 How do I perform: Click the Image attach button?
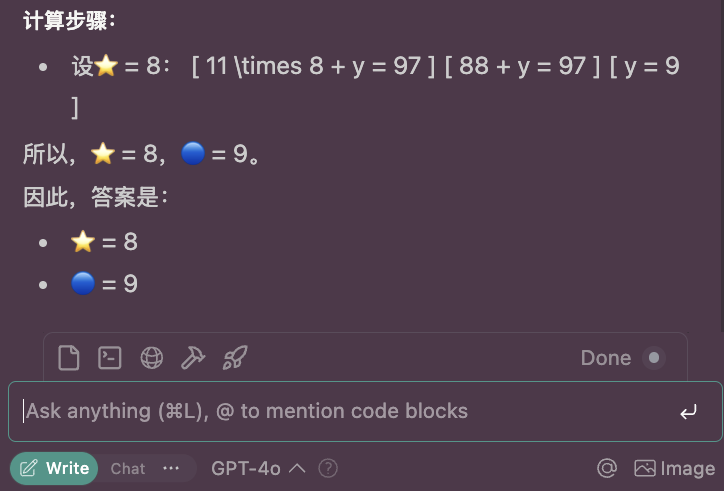675,468
